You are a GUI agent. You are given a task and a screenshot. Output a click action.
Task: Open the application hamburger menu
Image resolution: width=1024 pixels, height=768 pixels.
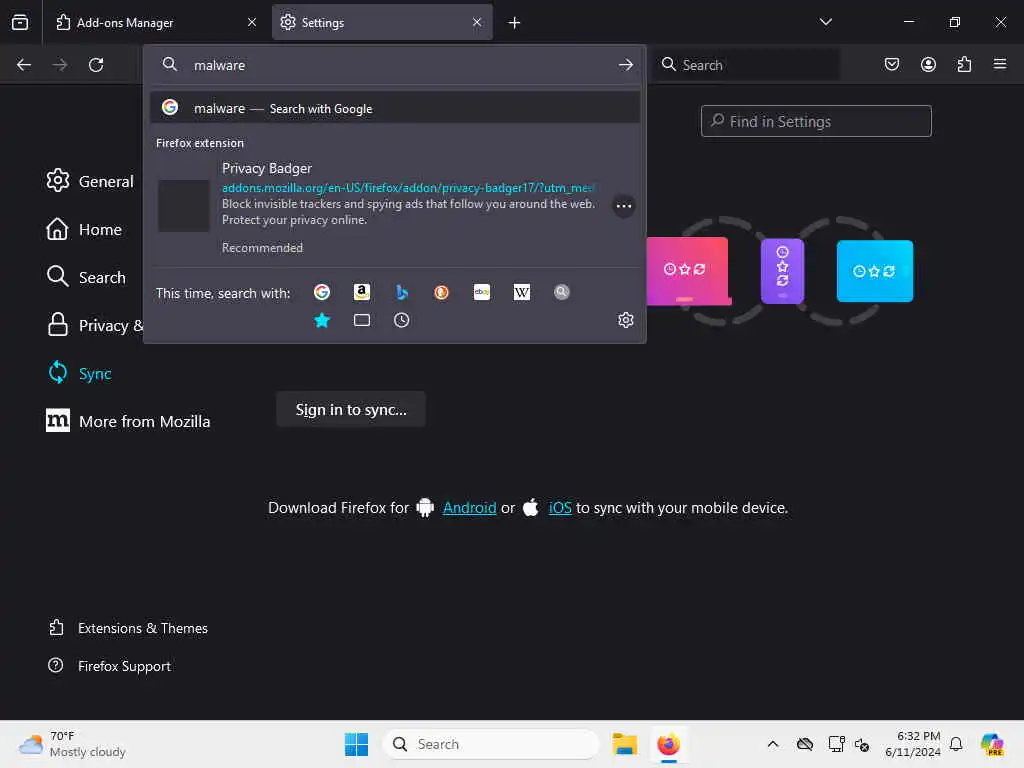pos(999,64)
